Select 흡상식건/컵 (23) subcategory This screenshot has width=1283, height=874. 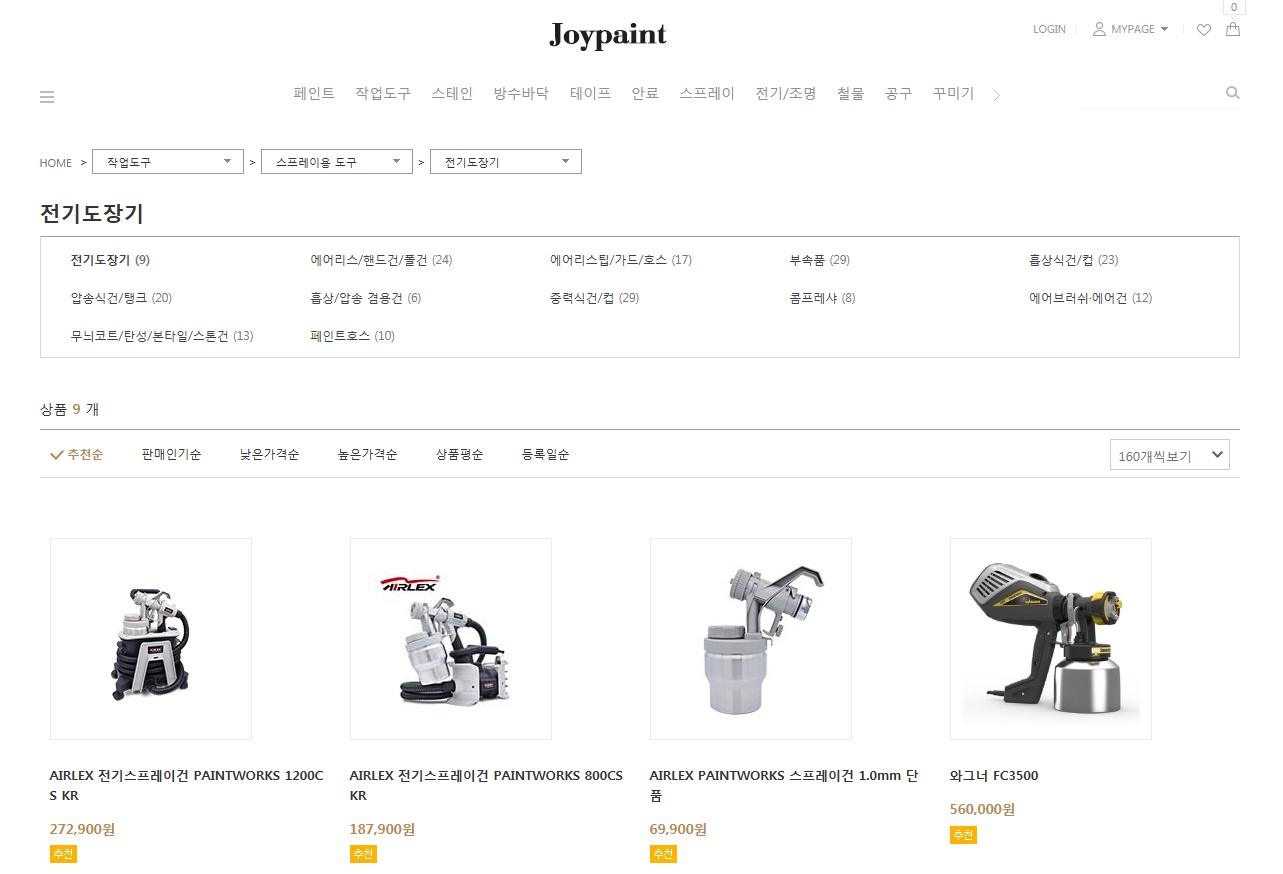pyautogui.click(x=1074, y=260)
